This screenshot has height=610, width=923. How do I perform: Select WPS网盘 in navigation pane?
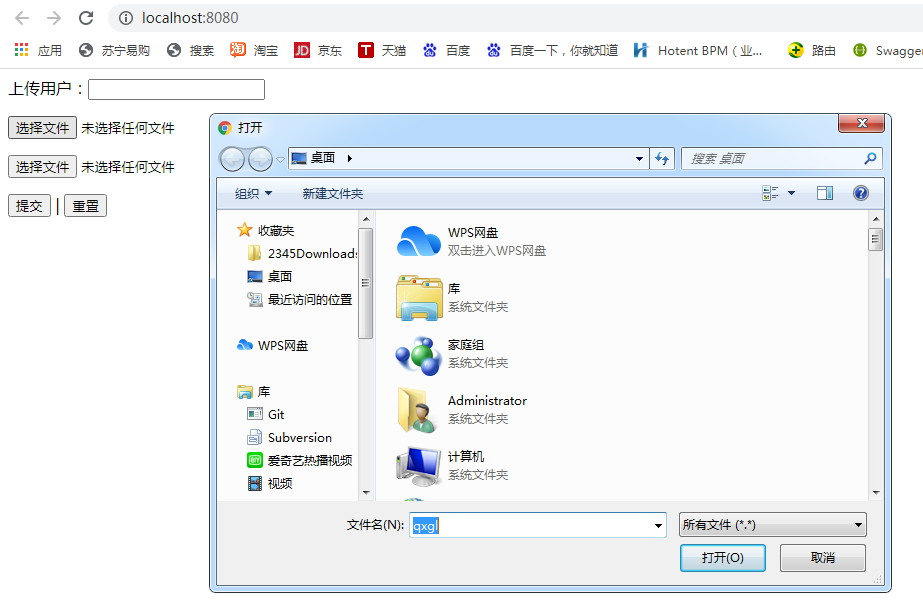[273, 345]
